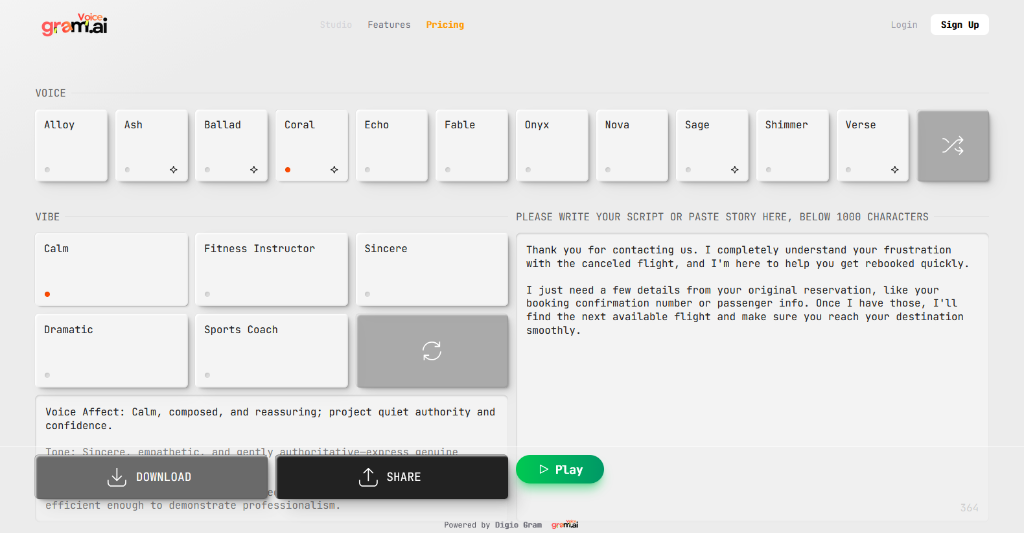This screenshot has height=533, width=1024.
Task: Click the Sign Up button
Action: click(x=959, y=25)
